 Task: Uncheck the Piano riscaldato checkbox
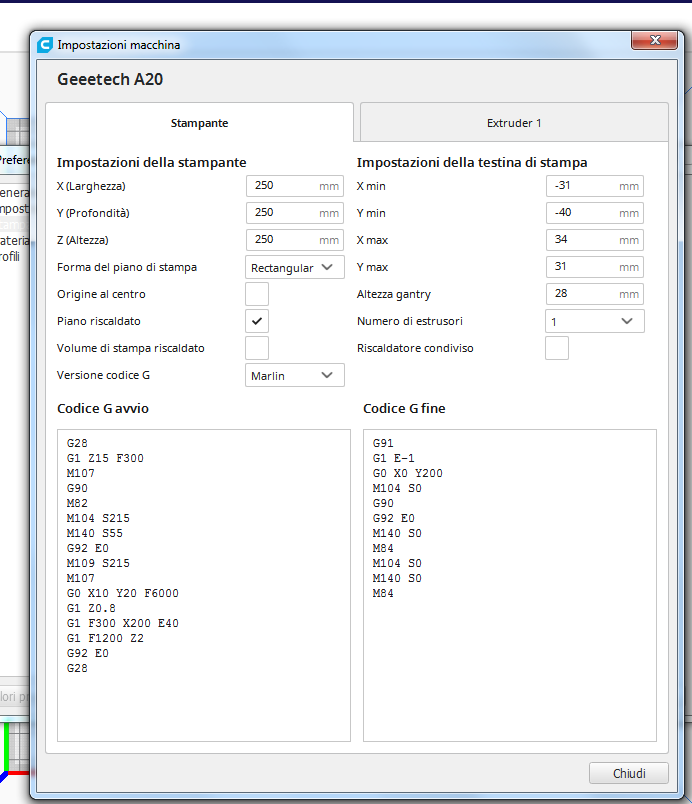coord(257,321)
